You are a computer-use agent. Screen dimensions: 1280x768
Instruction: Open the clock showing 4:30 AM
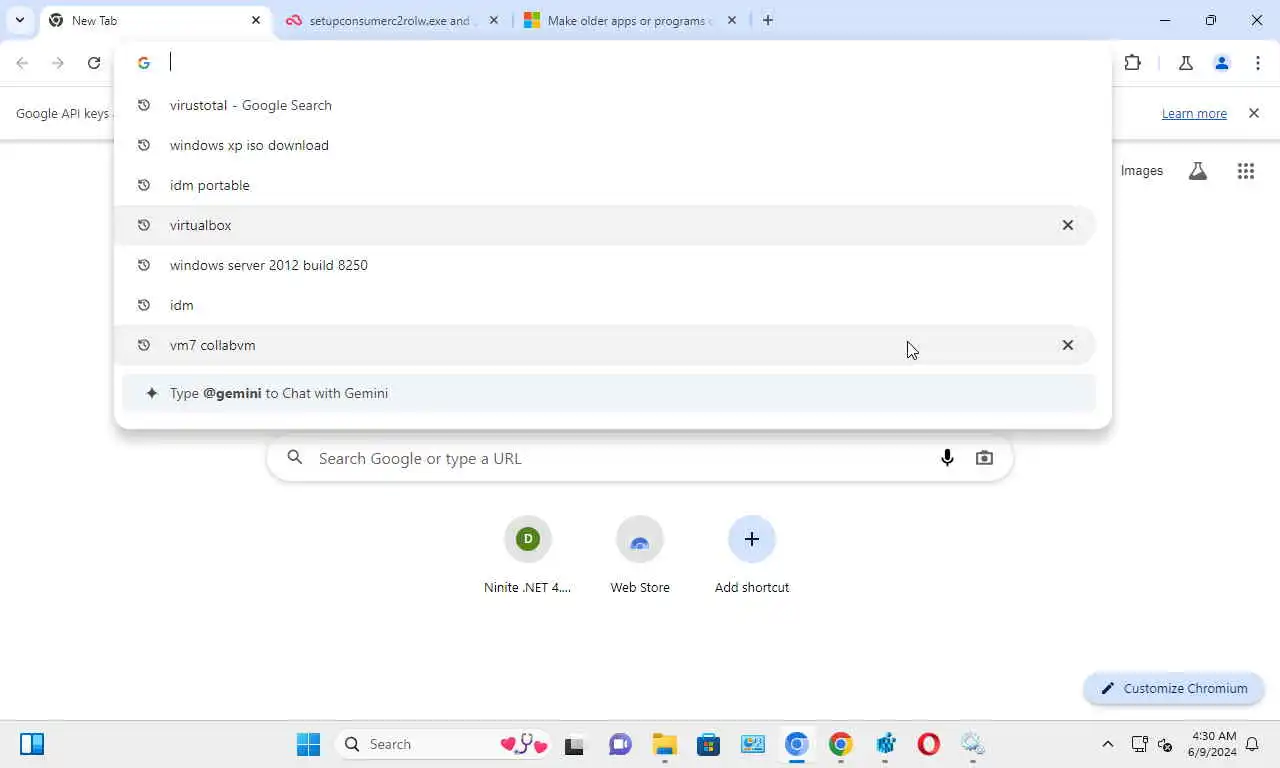(x=1213, y=744)
